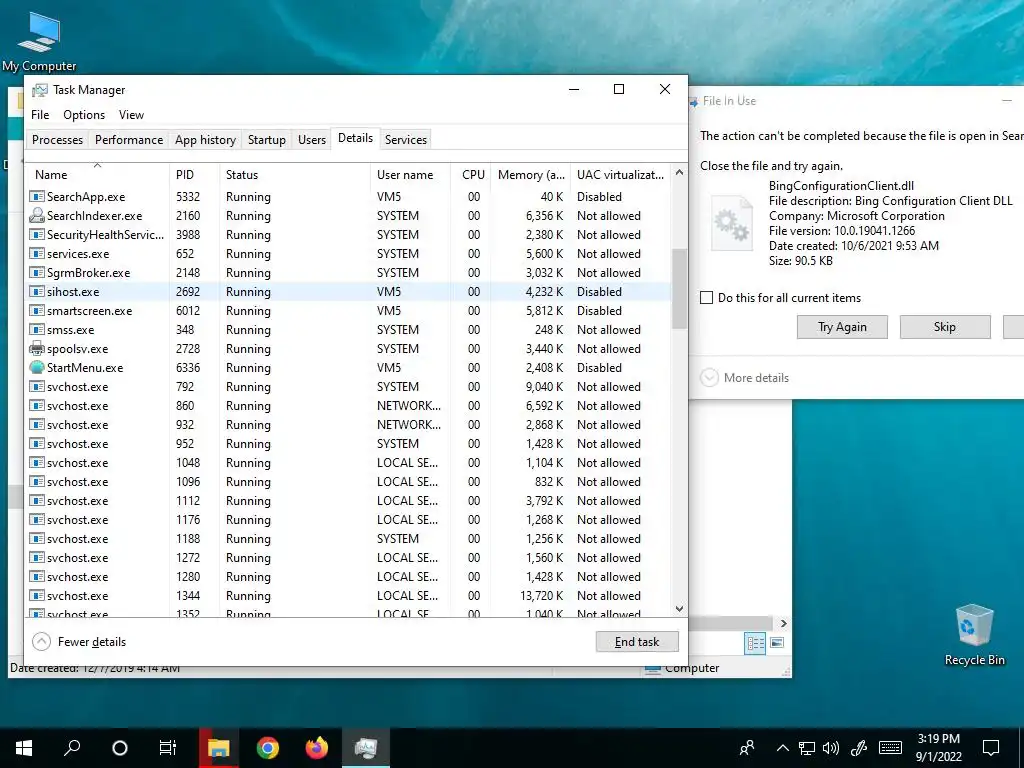This screenshot has height=768, width=1024.
Task: Click the services.exe process icon
Action: point(37,253)
